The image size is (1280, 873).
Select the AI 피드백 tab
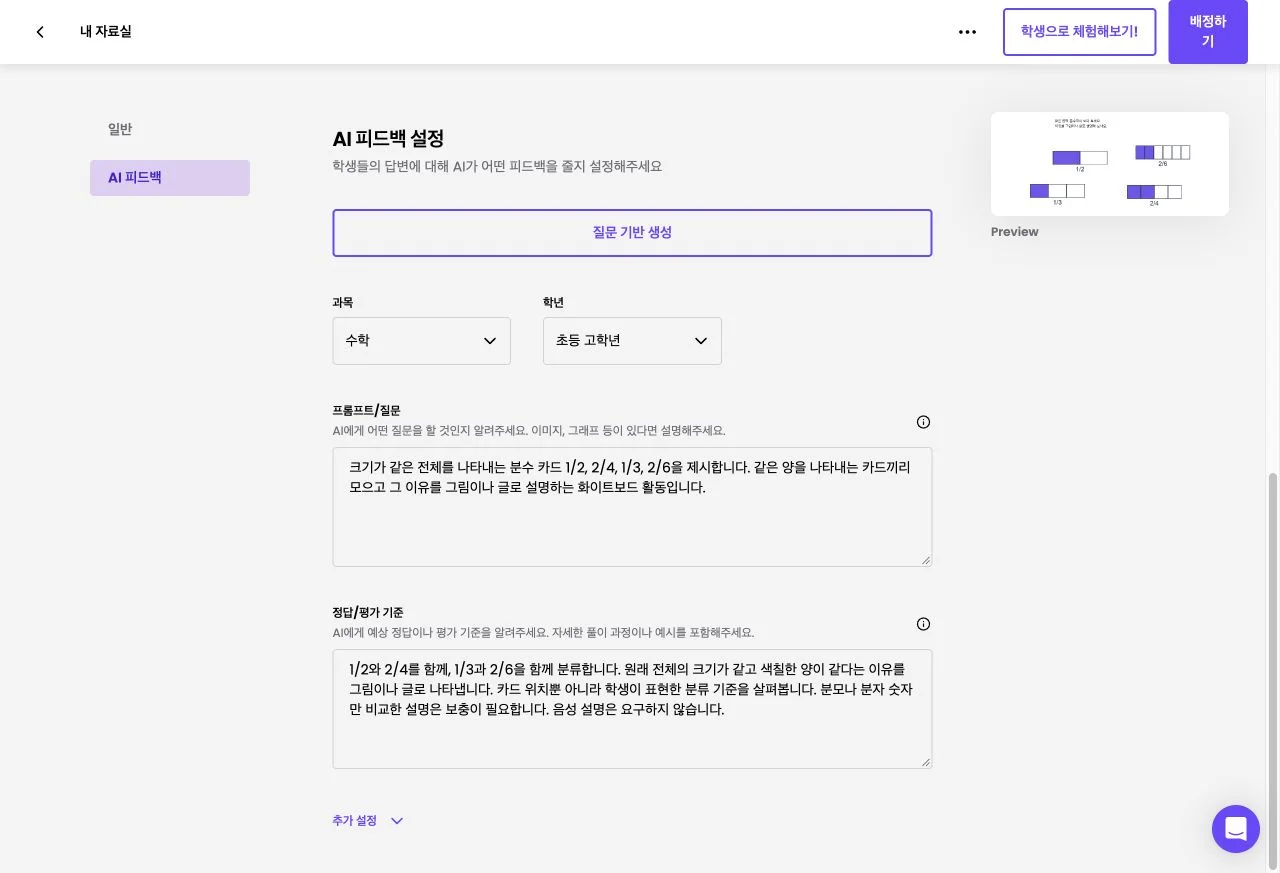pos(170,178)
